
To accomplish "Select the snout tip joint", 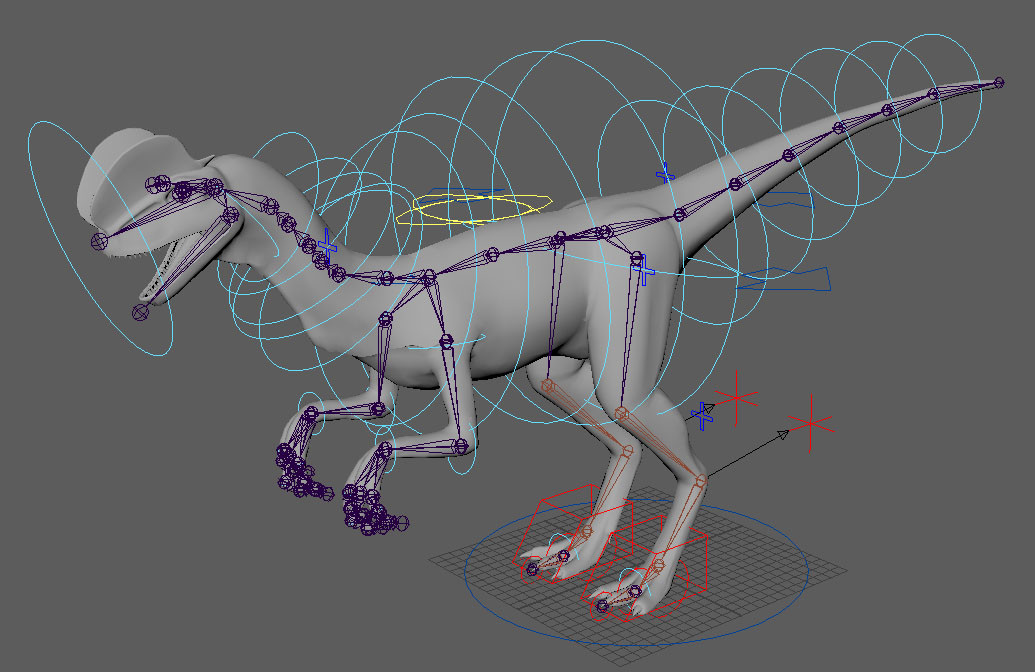I will (99, 241).
